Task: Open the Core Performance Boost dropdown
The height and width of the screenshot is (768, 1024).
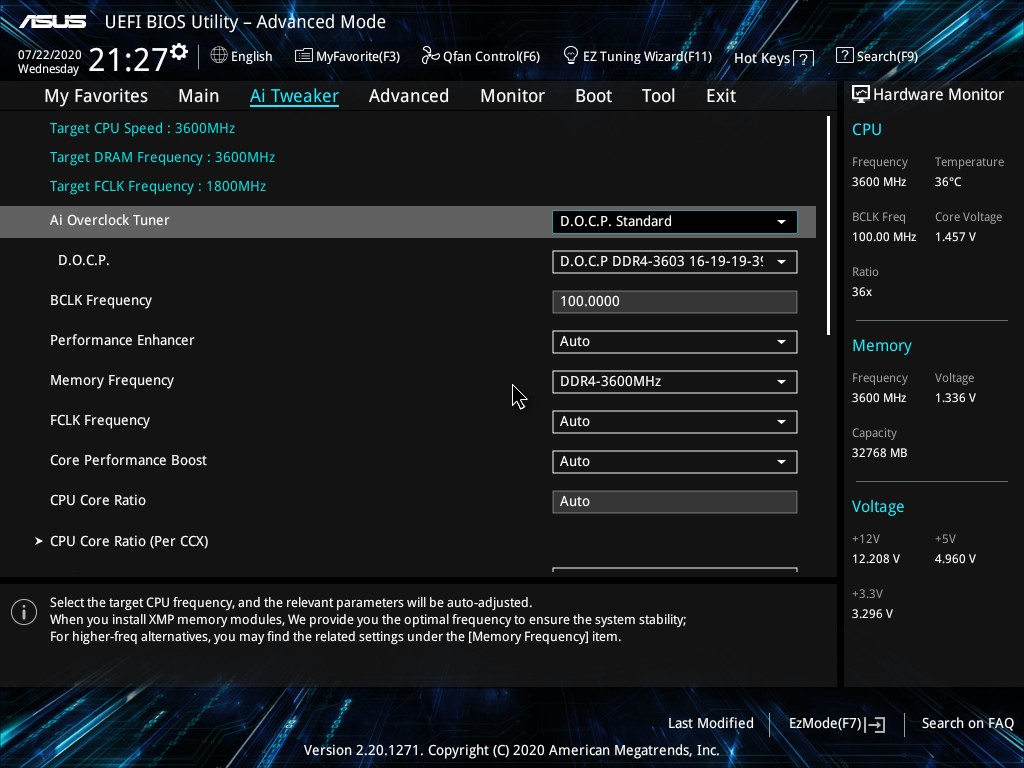Action: (x=674, y=461)
